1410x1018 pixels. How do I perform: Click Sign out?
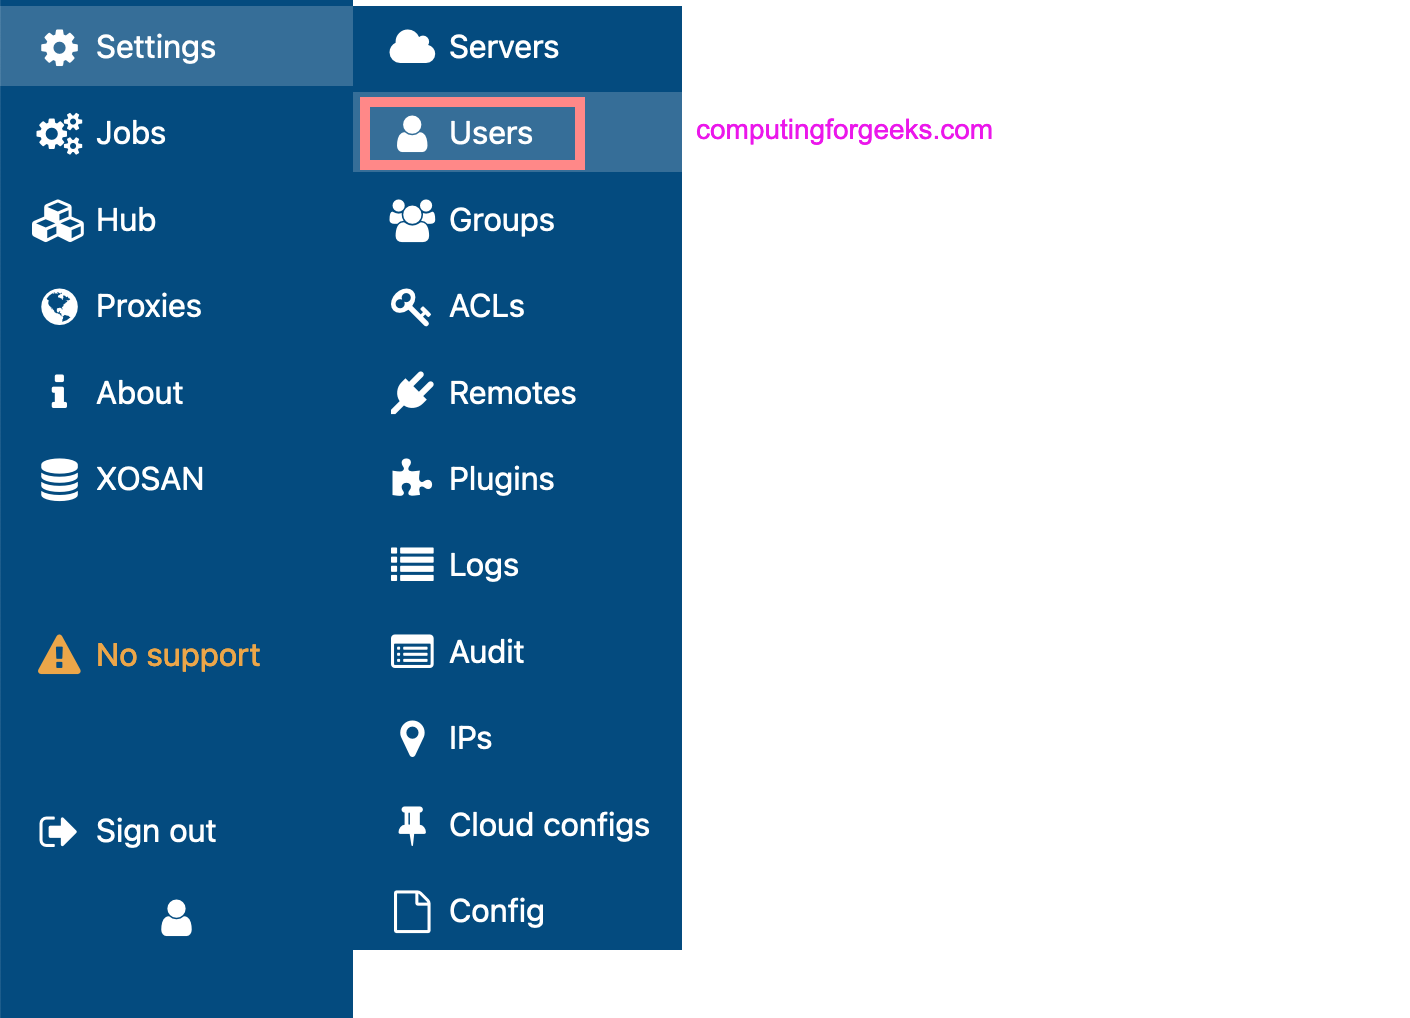155,830
